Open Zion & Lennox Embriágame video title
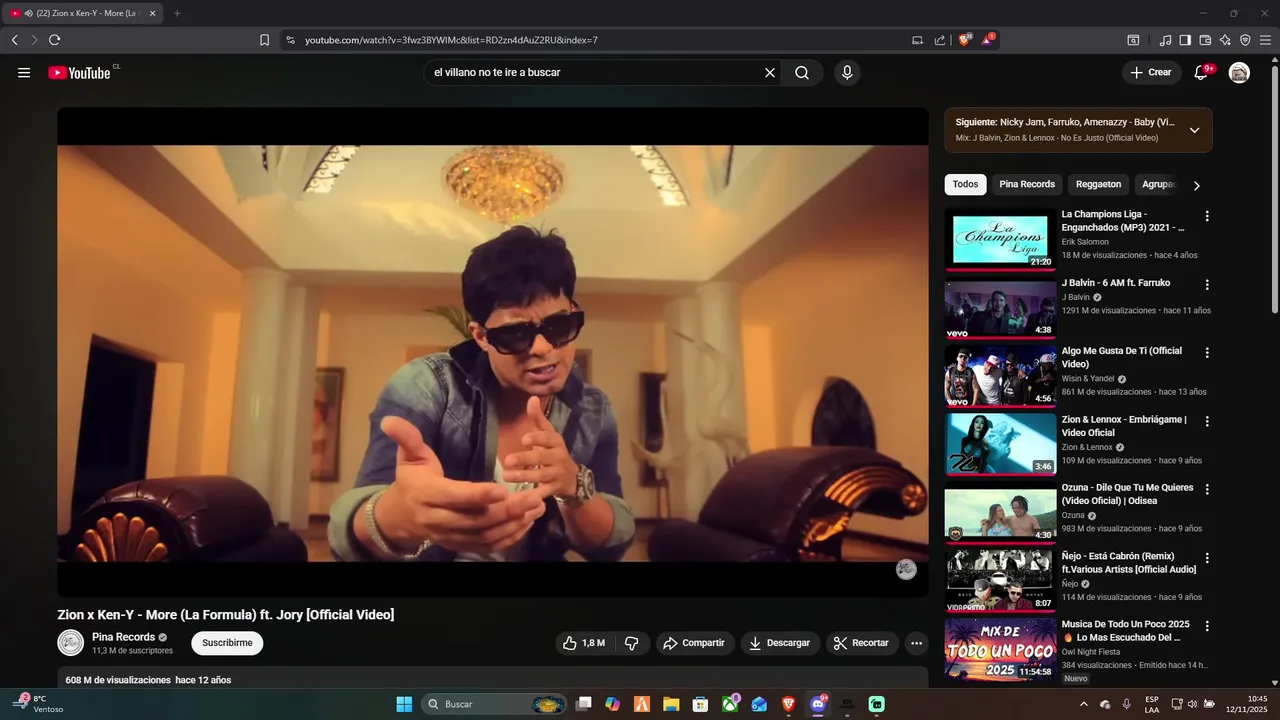Screen dimensions: 1280x720 [x=1124, y=426]
